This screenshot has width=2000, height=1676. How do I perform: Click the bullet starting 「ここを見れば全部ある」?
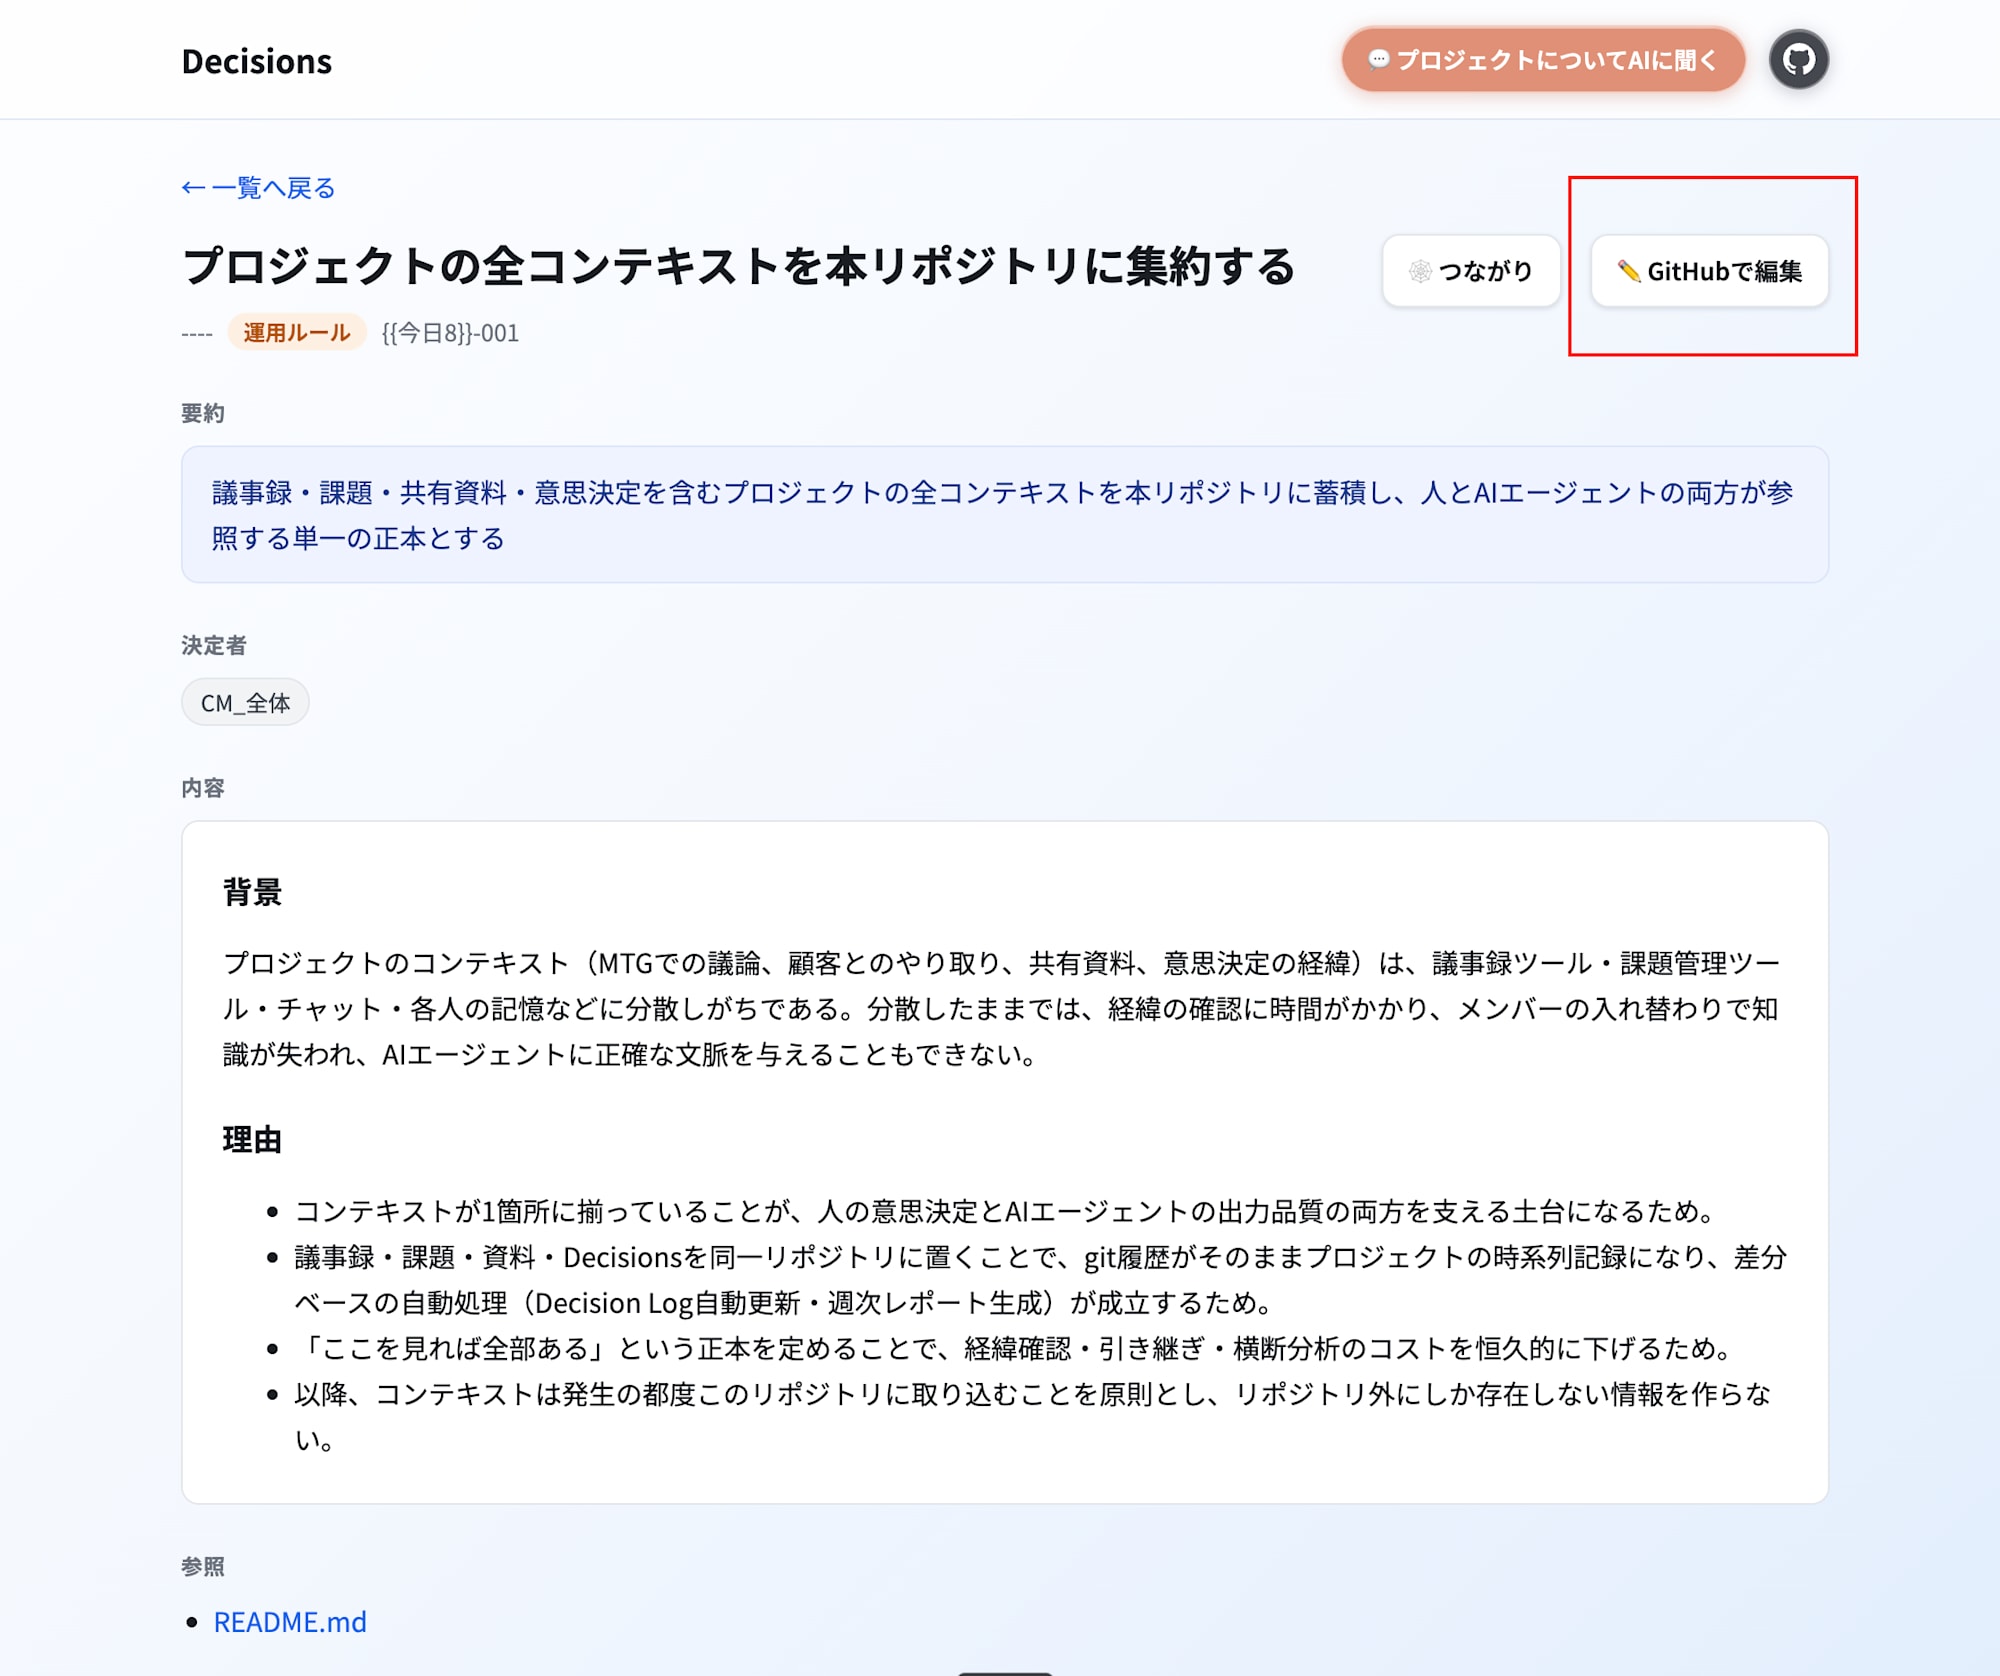(x=1016, y=1349)
